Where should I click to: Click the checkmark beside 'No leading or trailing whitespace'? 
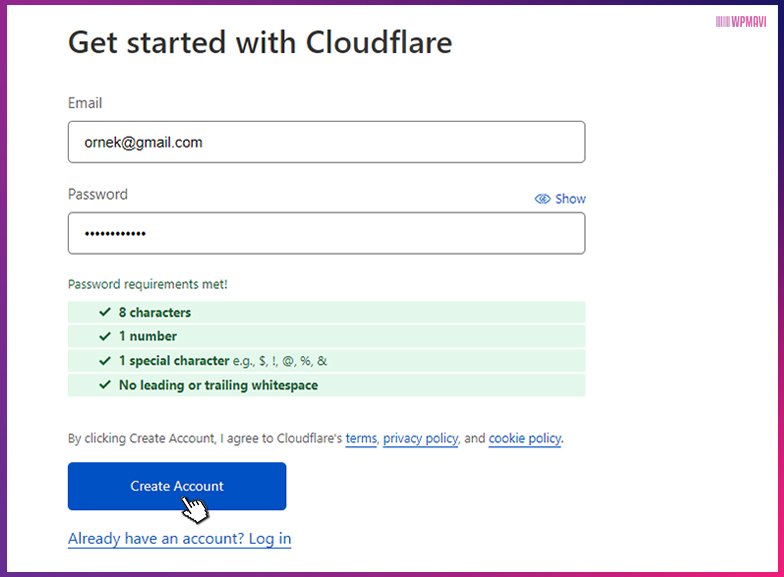click(x=104, y=385)
